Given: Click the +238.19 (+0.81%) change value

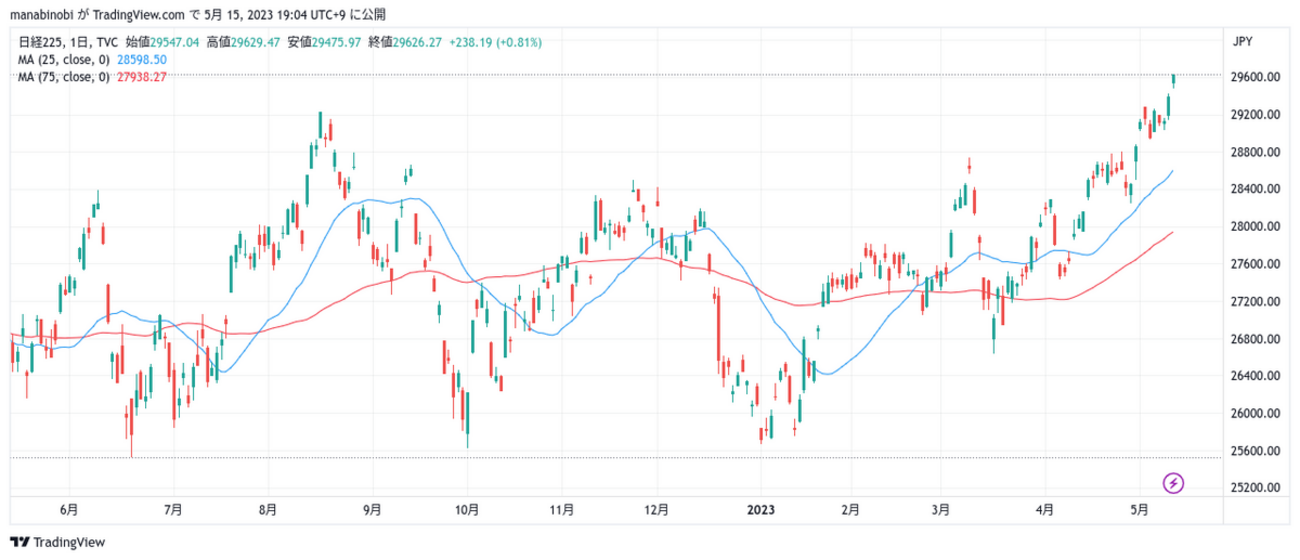Looking at the screenshot, I should 495,43.
